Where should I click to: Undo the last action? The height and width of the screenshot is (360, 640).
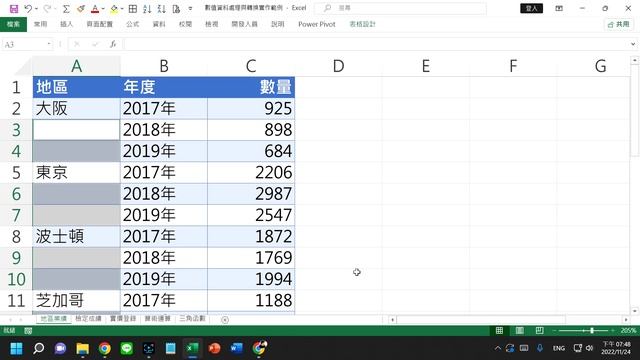pos(28,9)
